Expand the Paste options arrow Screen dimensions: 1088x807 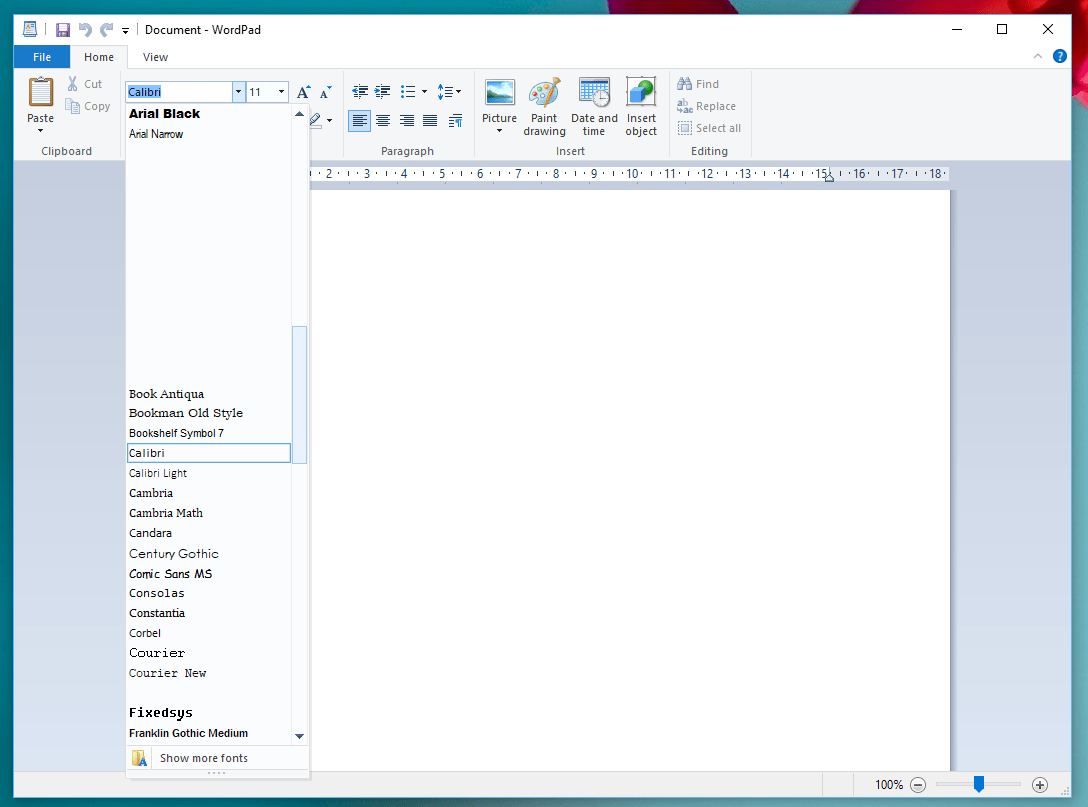(40, 130)
